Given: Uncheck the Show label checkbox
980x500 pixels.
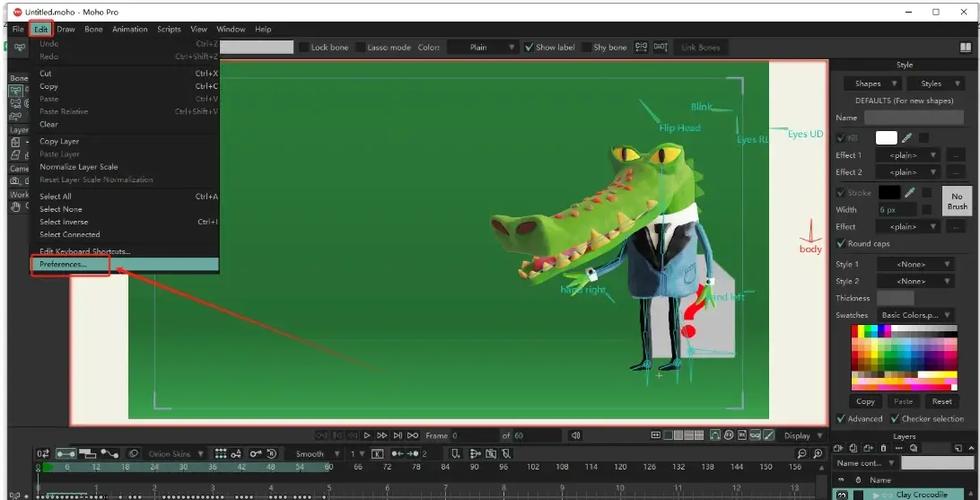Looking at the screenshot, I should coord(529,48).
